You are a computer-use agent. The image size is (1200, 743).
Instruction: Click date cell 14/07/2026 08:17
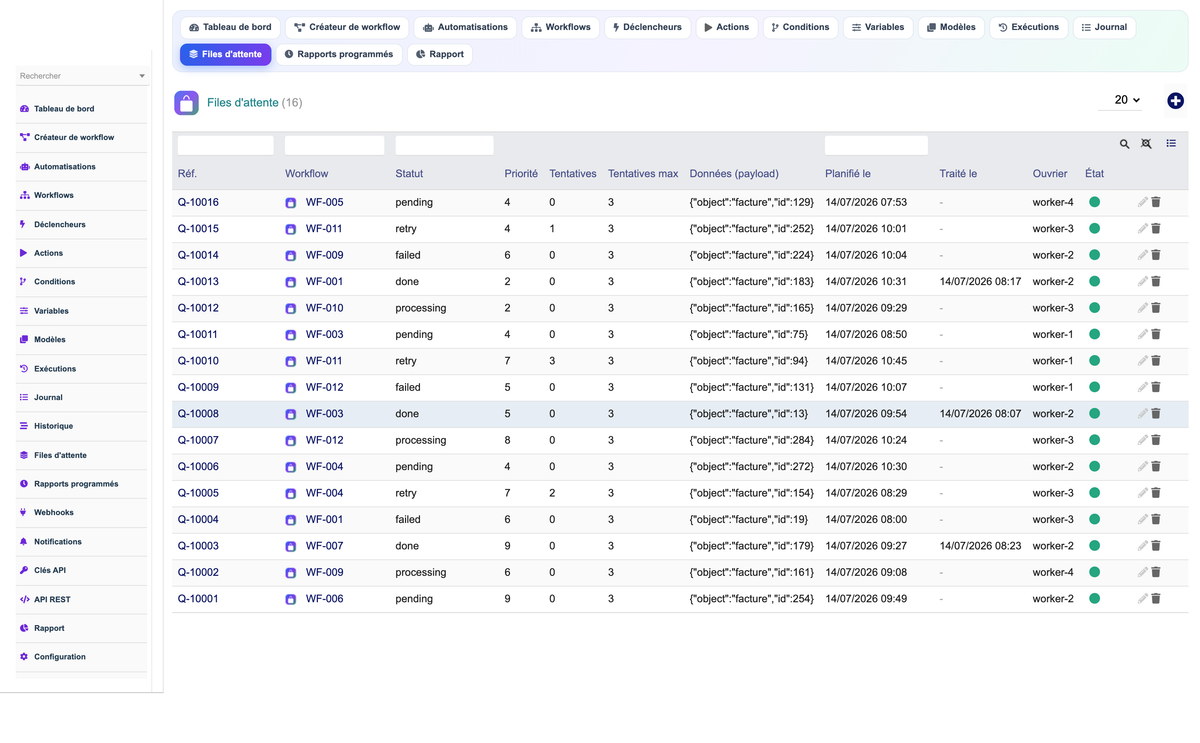pyautogui.click(x=980, y=281)
